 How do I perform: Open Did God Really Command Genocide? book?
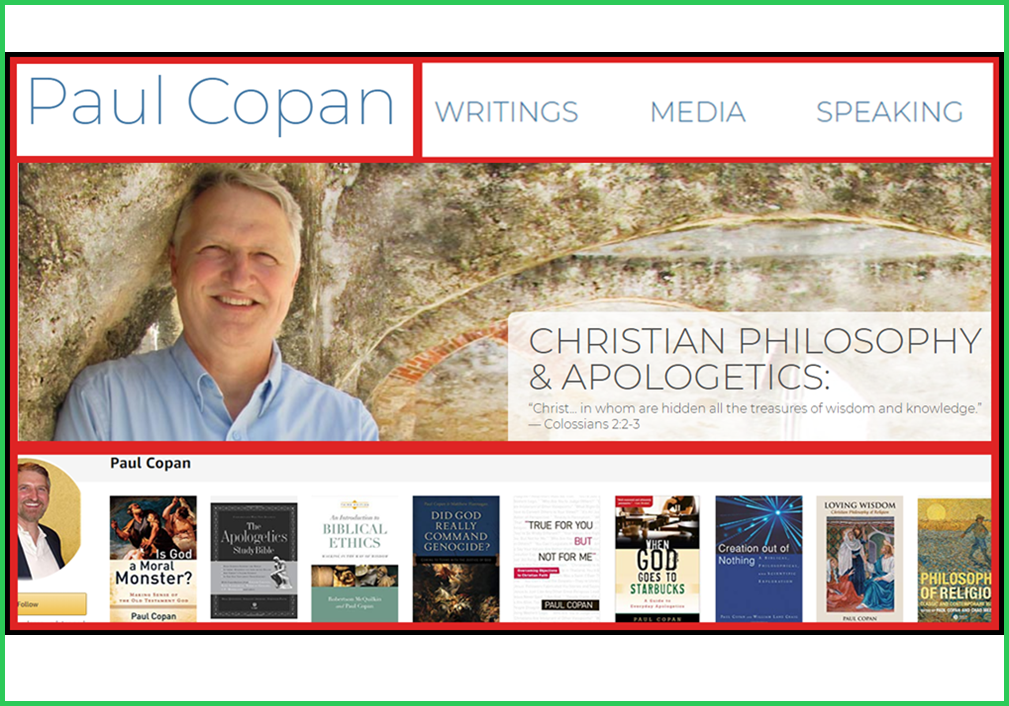click(456, 558)
